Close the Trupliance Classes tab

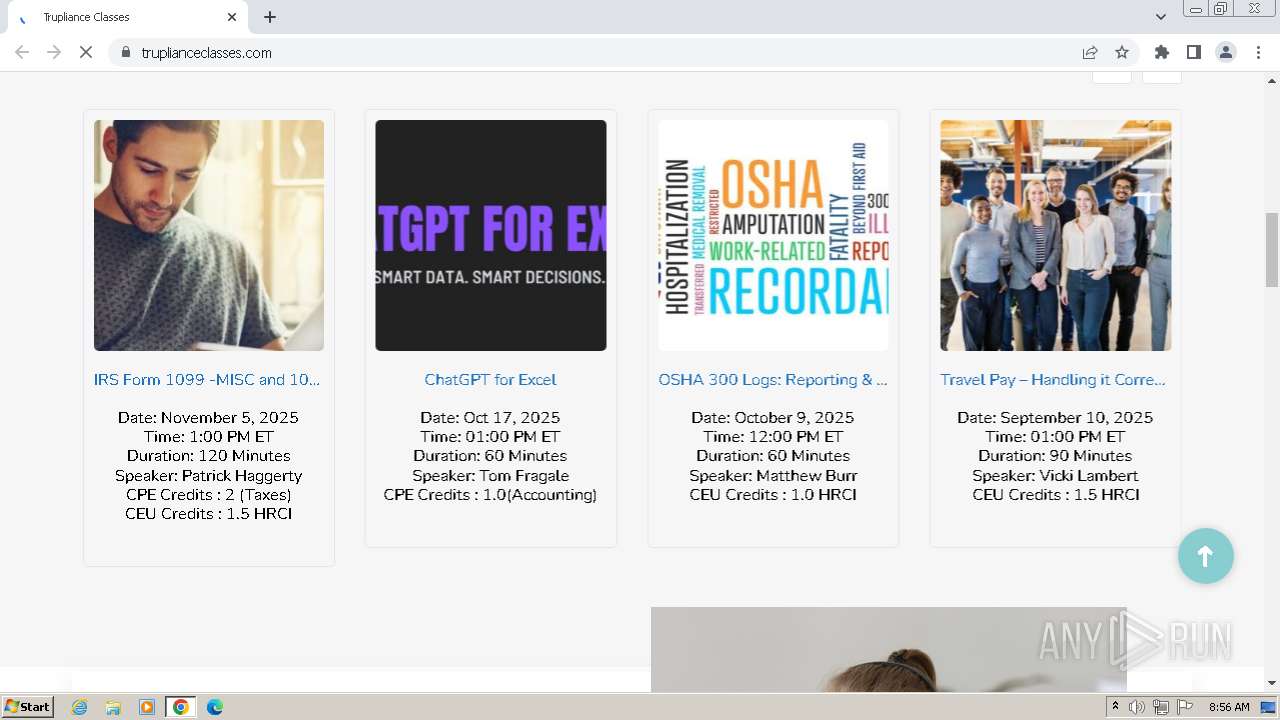(232, 17)
